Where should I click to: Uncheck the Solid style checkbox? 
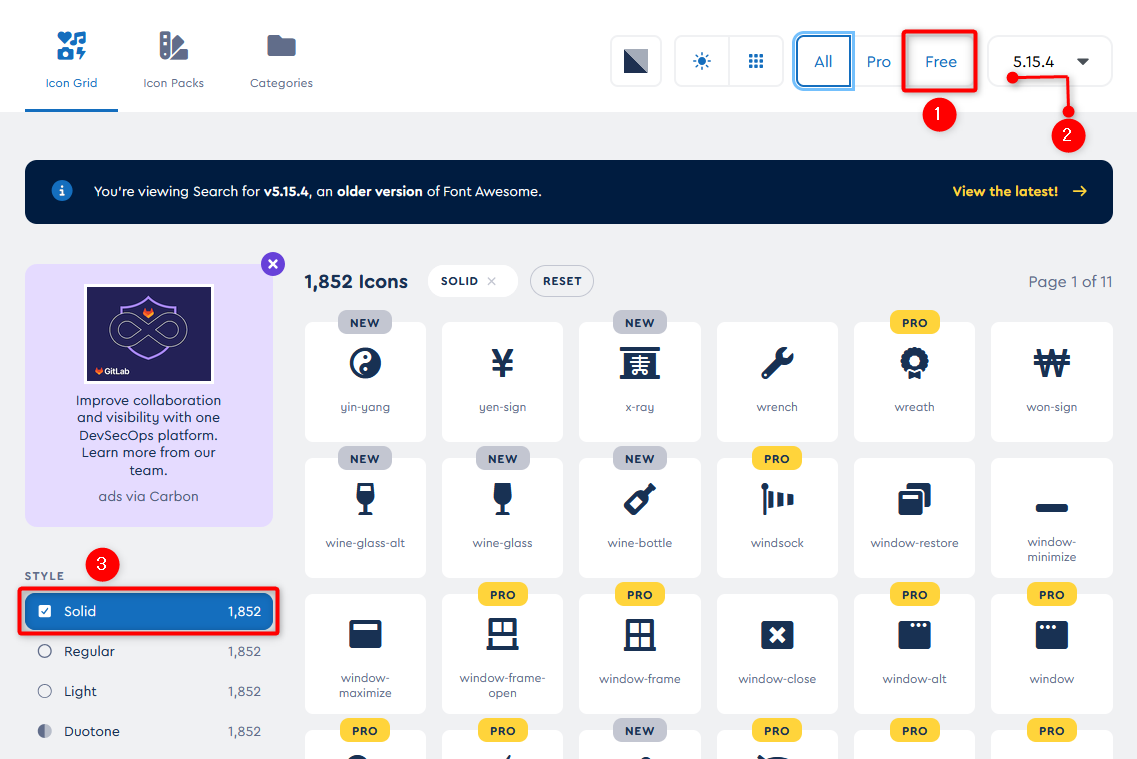click(x=45, y=611)
